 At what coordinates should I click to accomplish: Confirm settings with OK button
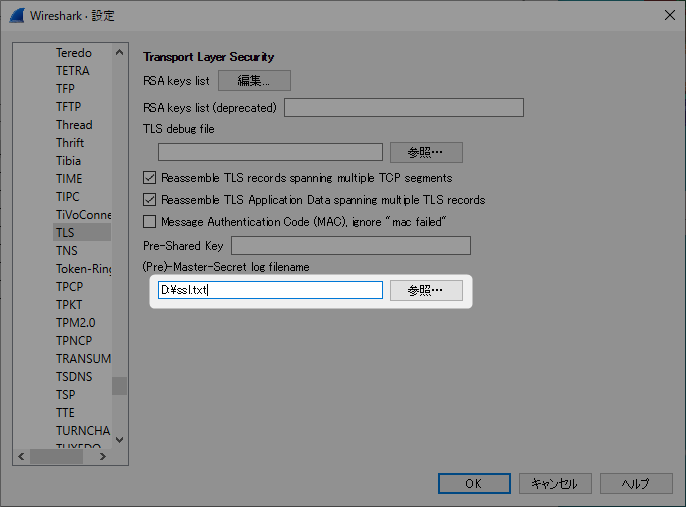point(474,483)
